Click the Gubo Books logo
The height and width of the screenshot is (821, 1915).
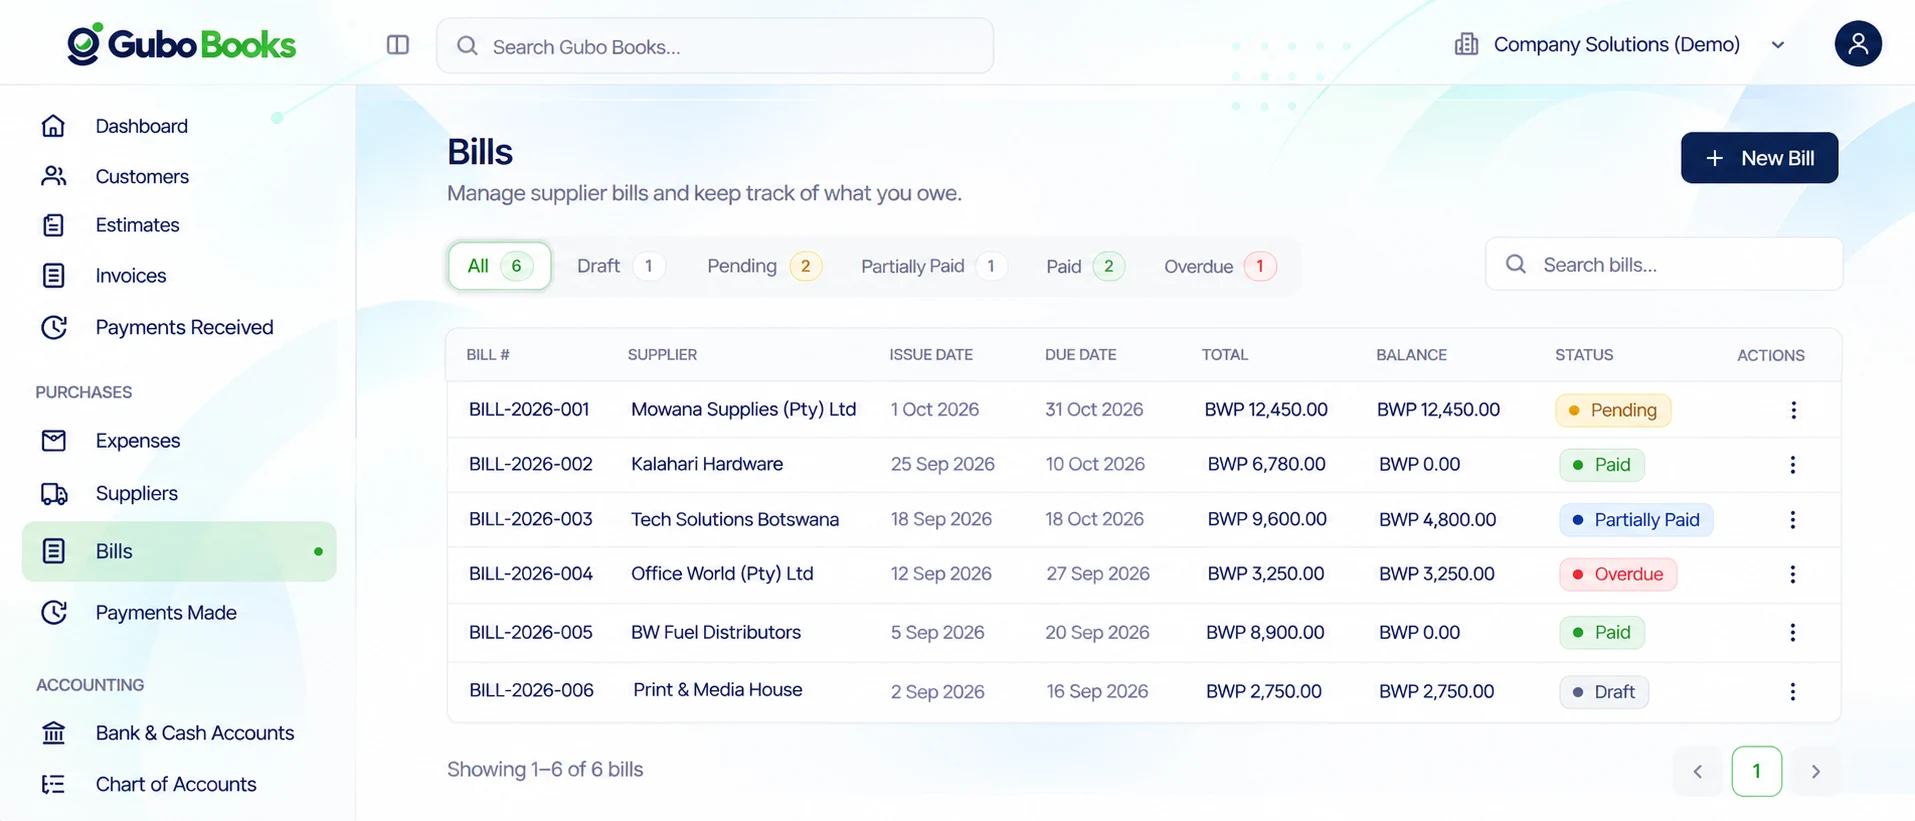[x=181, y=44]
